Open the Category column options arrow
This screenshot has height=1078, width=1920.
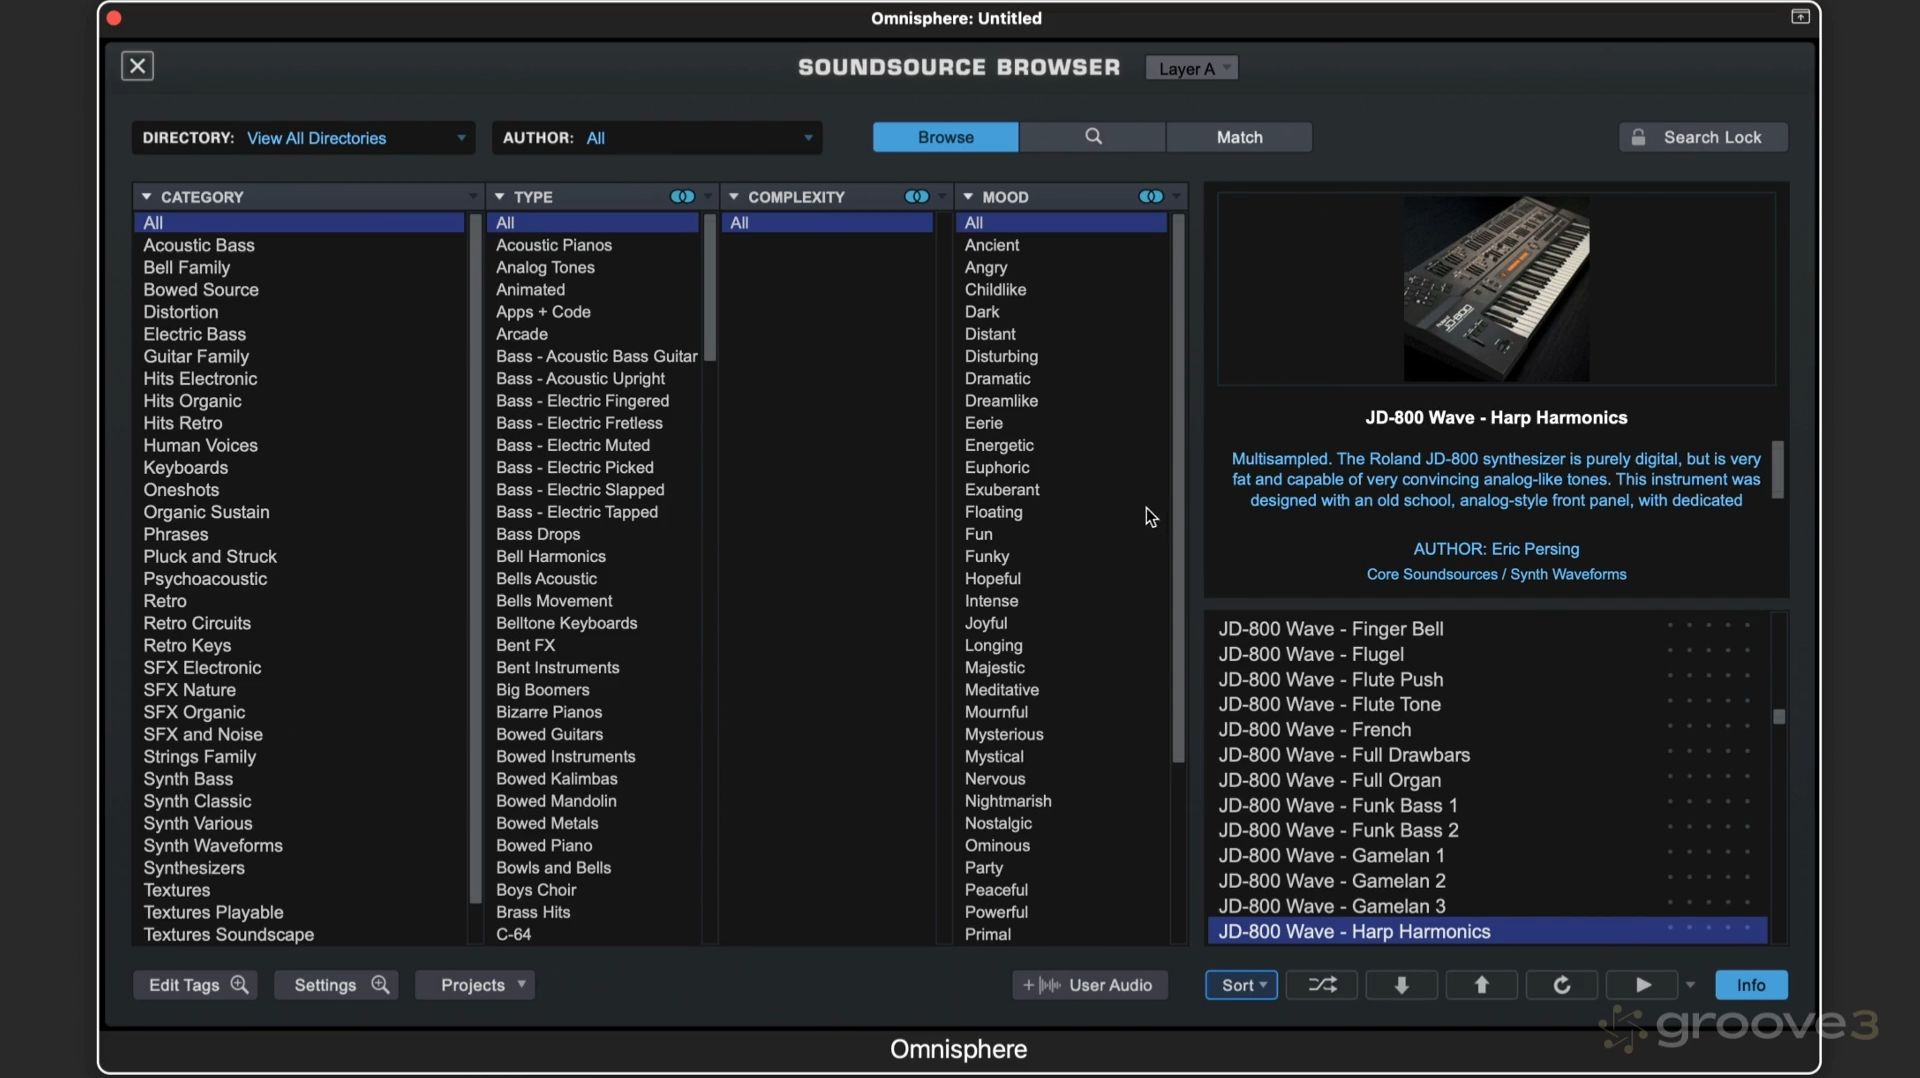click(473, 197)
